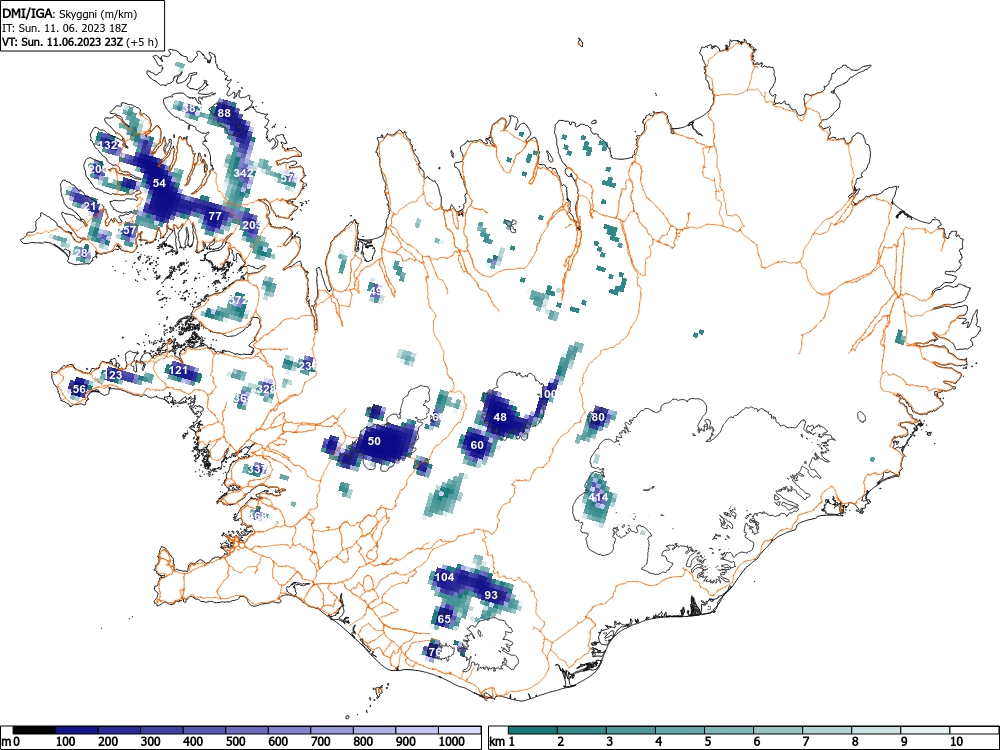Click the 88 visibility value in the Westfjords
The height and width of the screenshot is (750, 1000).
click(x=224, y=114)
